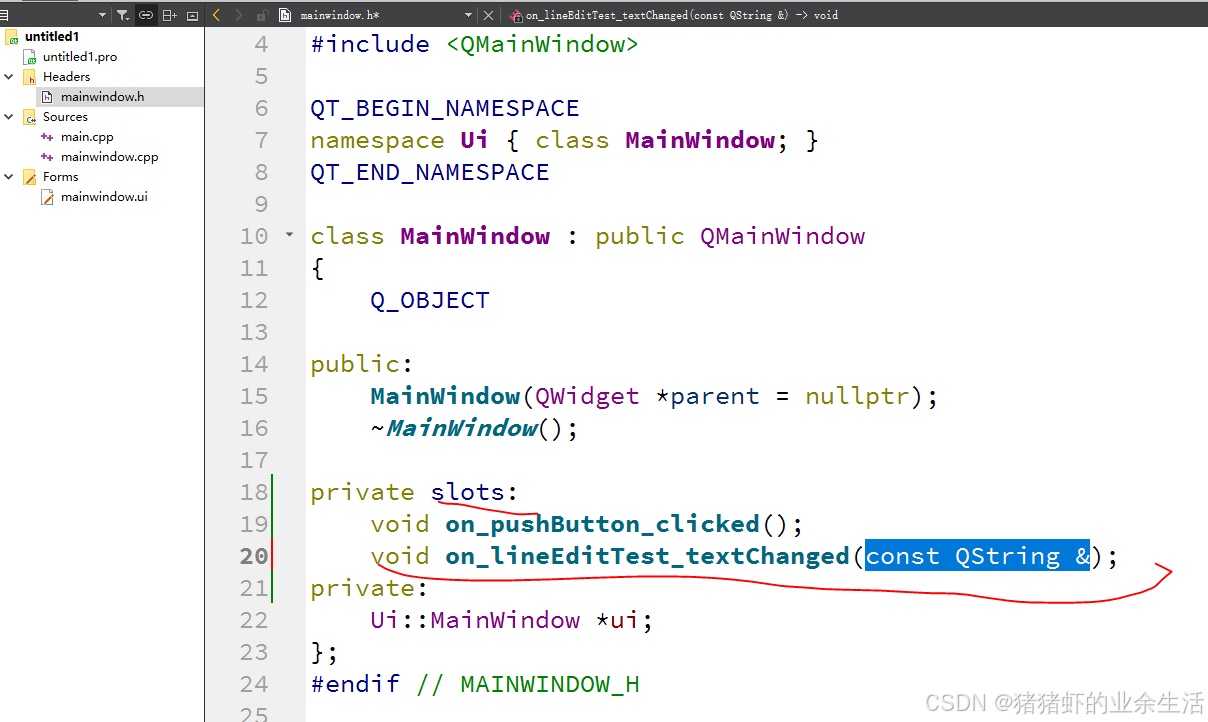1208x722 pixels.
Task: Collapse the Sources folder chevron
Action: coord(9,117)
